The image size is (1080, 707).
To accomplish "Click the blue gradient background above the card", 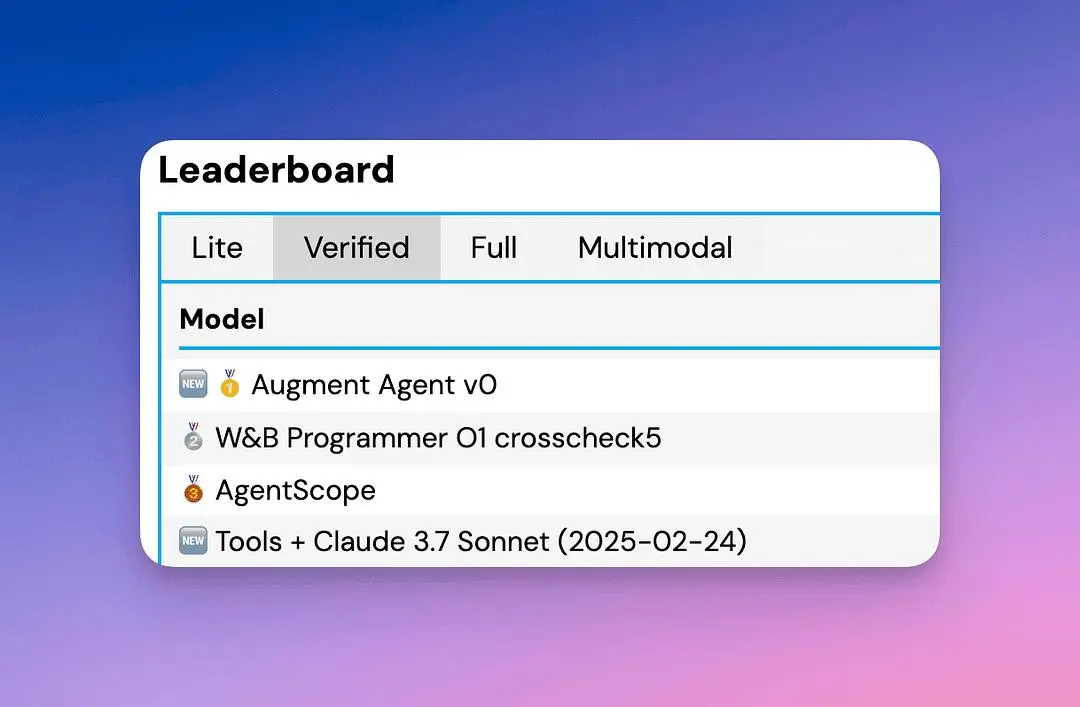I will click(x=540, y=70).
